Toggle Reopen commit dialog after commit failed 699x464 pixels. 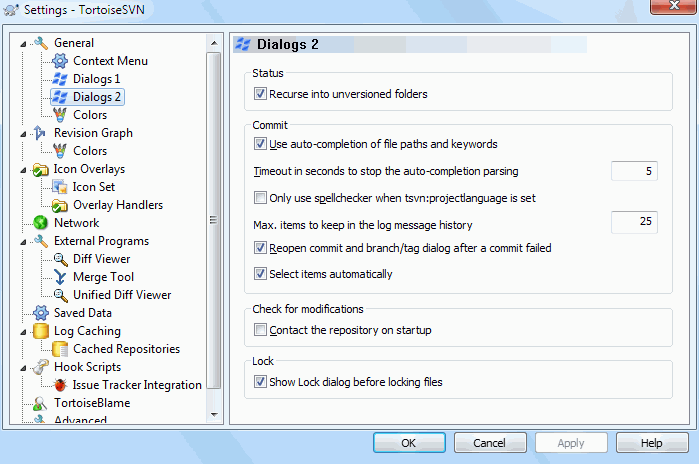point(260,247)
